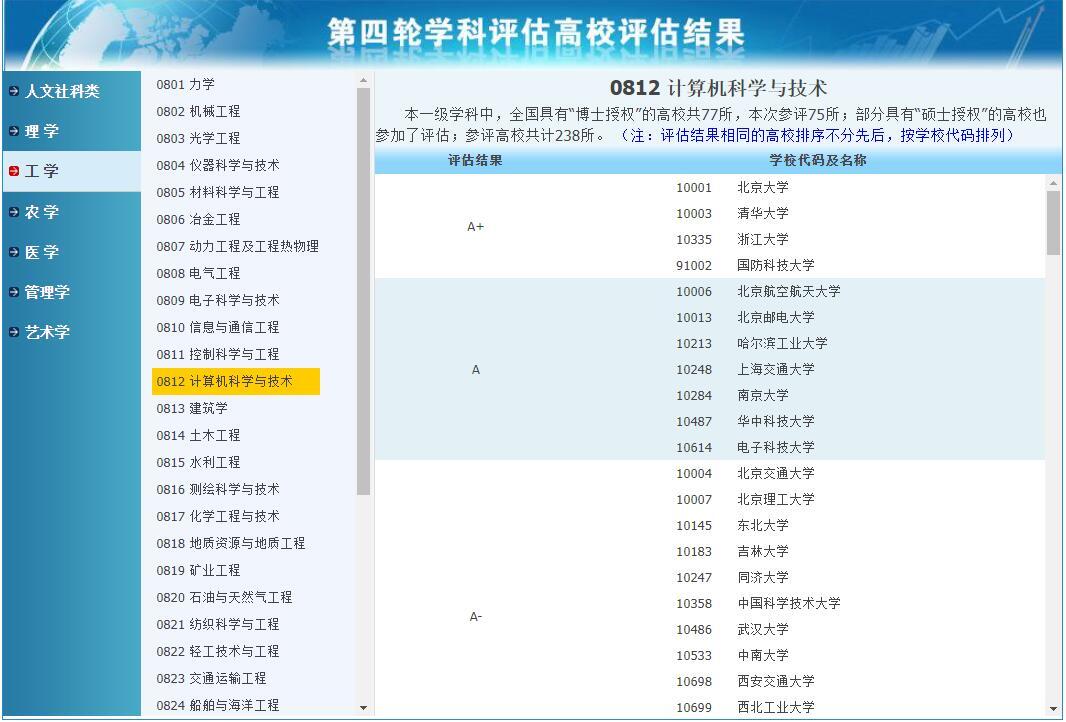
Task: Select 0801 力学 in the discipline list
Action: coord(185,85)
